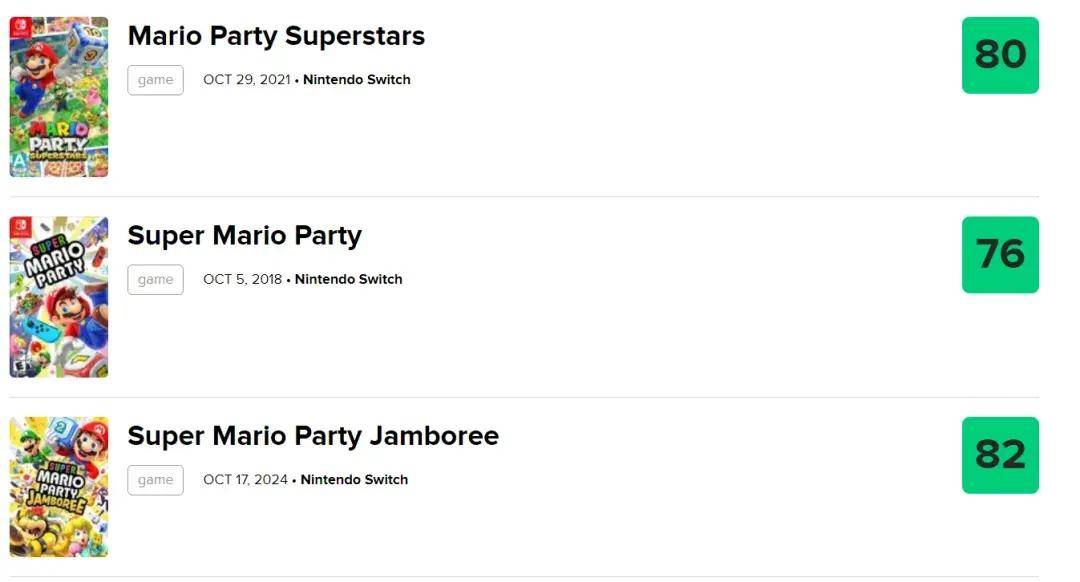
Task: Click the green 76 Metascore badge
Action: coord(1000,255)
